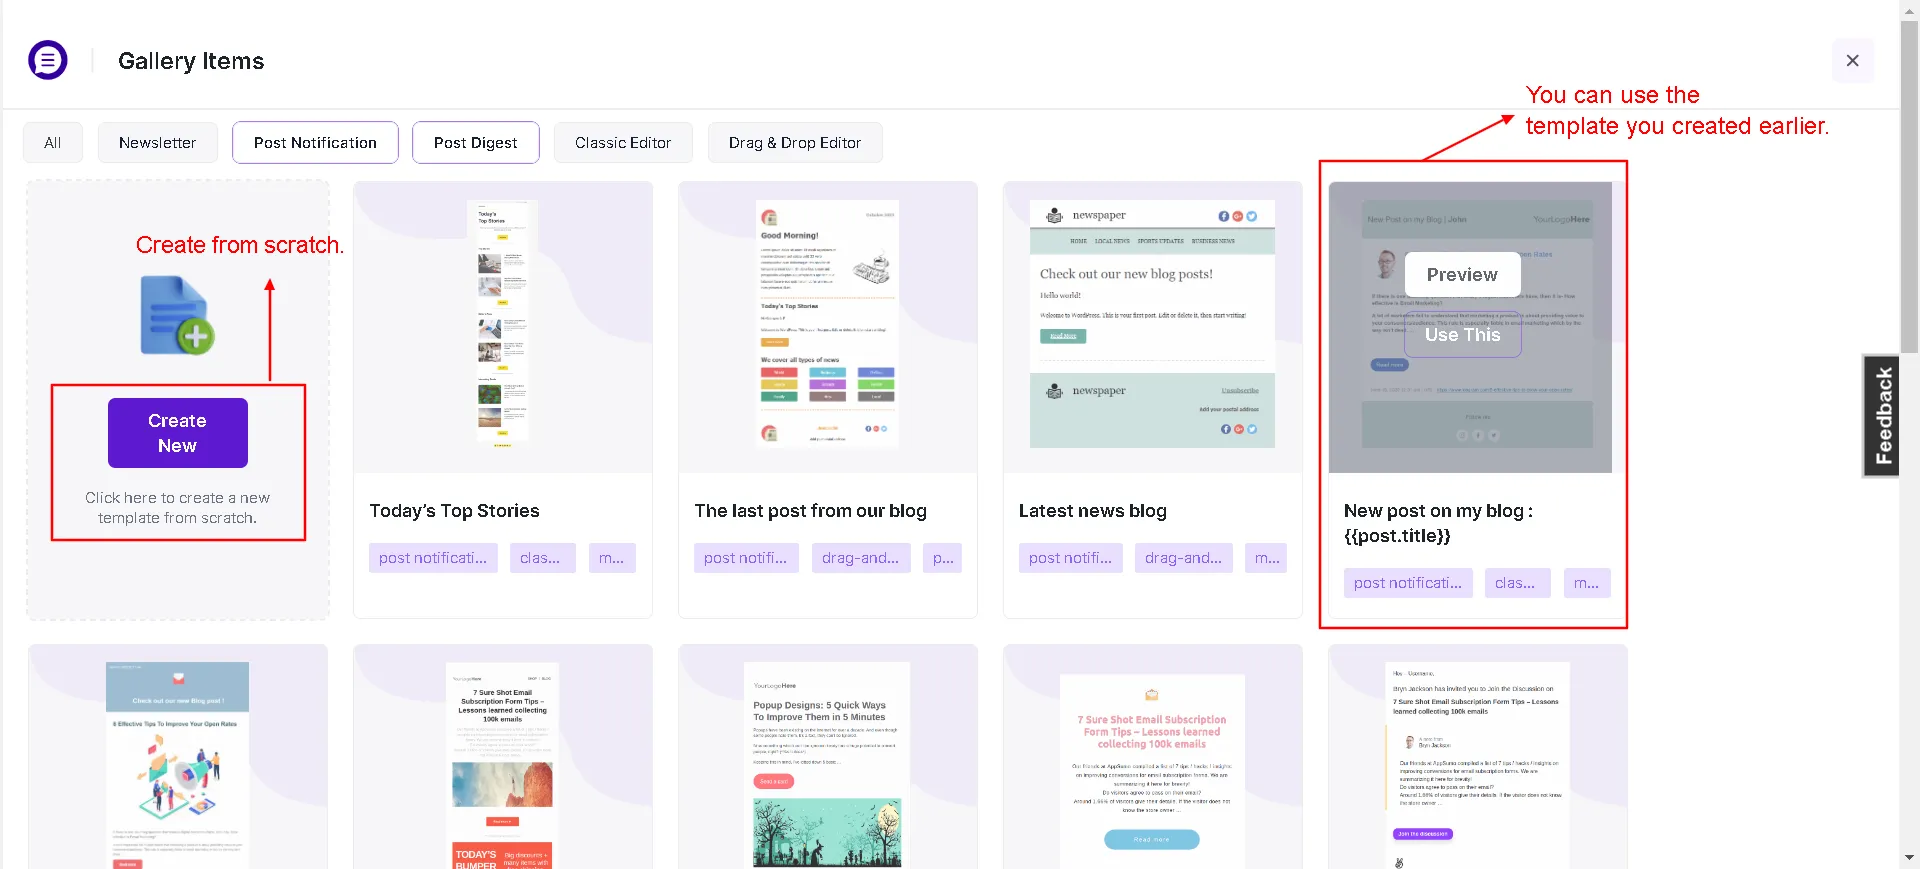
Task: Click the new-document plus icon
Action: pos(177,316)
